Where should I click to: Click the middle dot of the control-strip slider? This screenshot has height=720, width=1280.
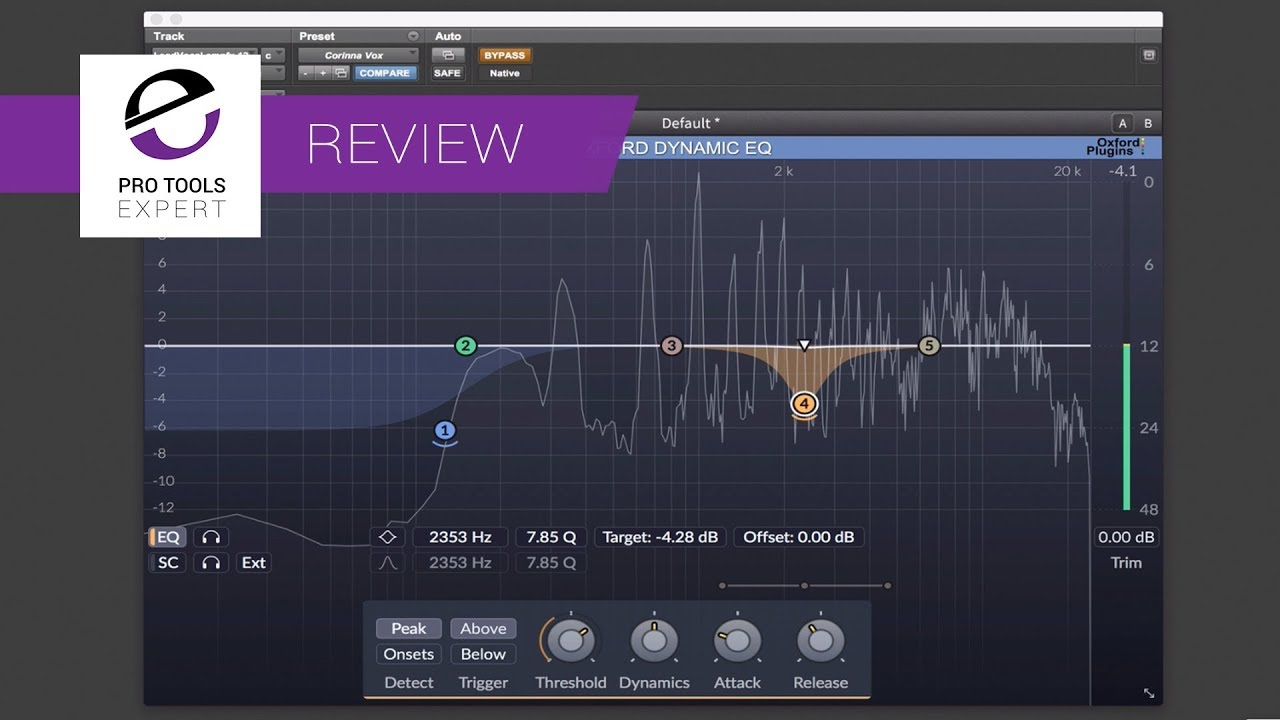point(804,585)
